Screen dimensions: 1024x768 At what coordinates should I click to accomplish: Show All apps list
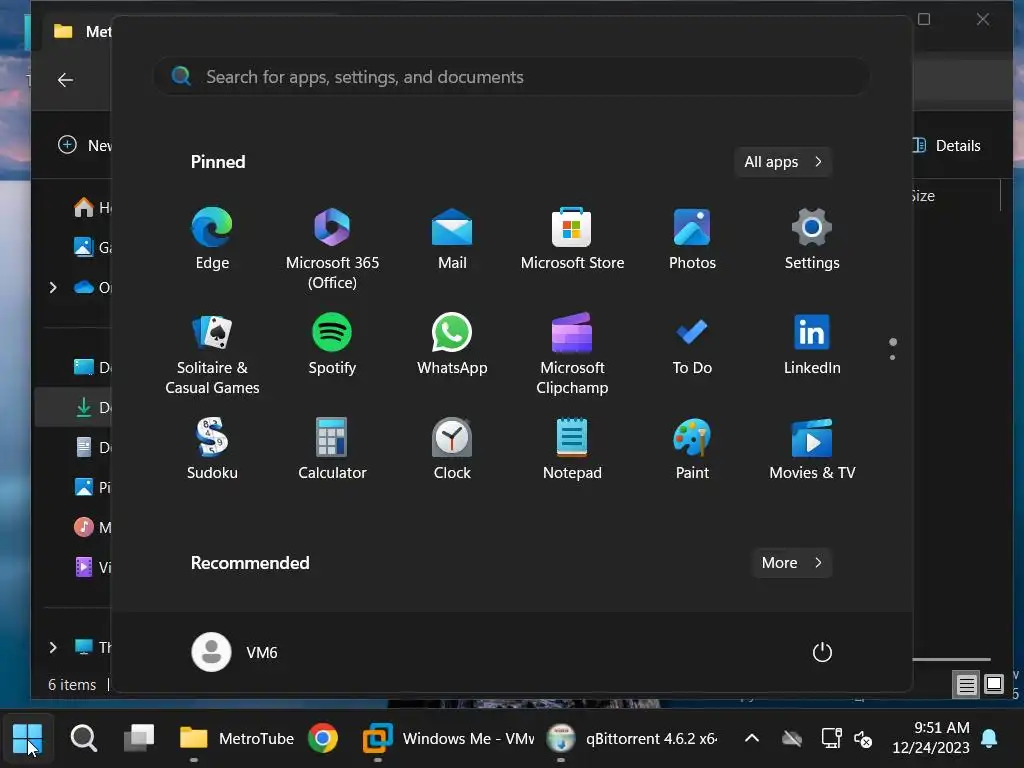click(x=782, y=161)
